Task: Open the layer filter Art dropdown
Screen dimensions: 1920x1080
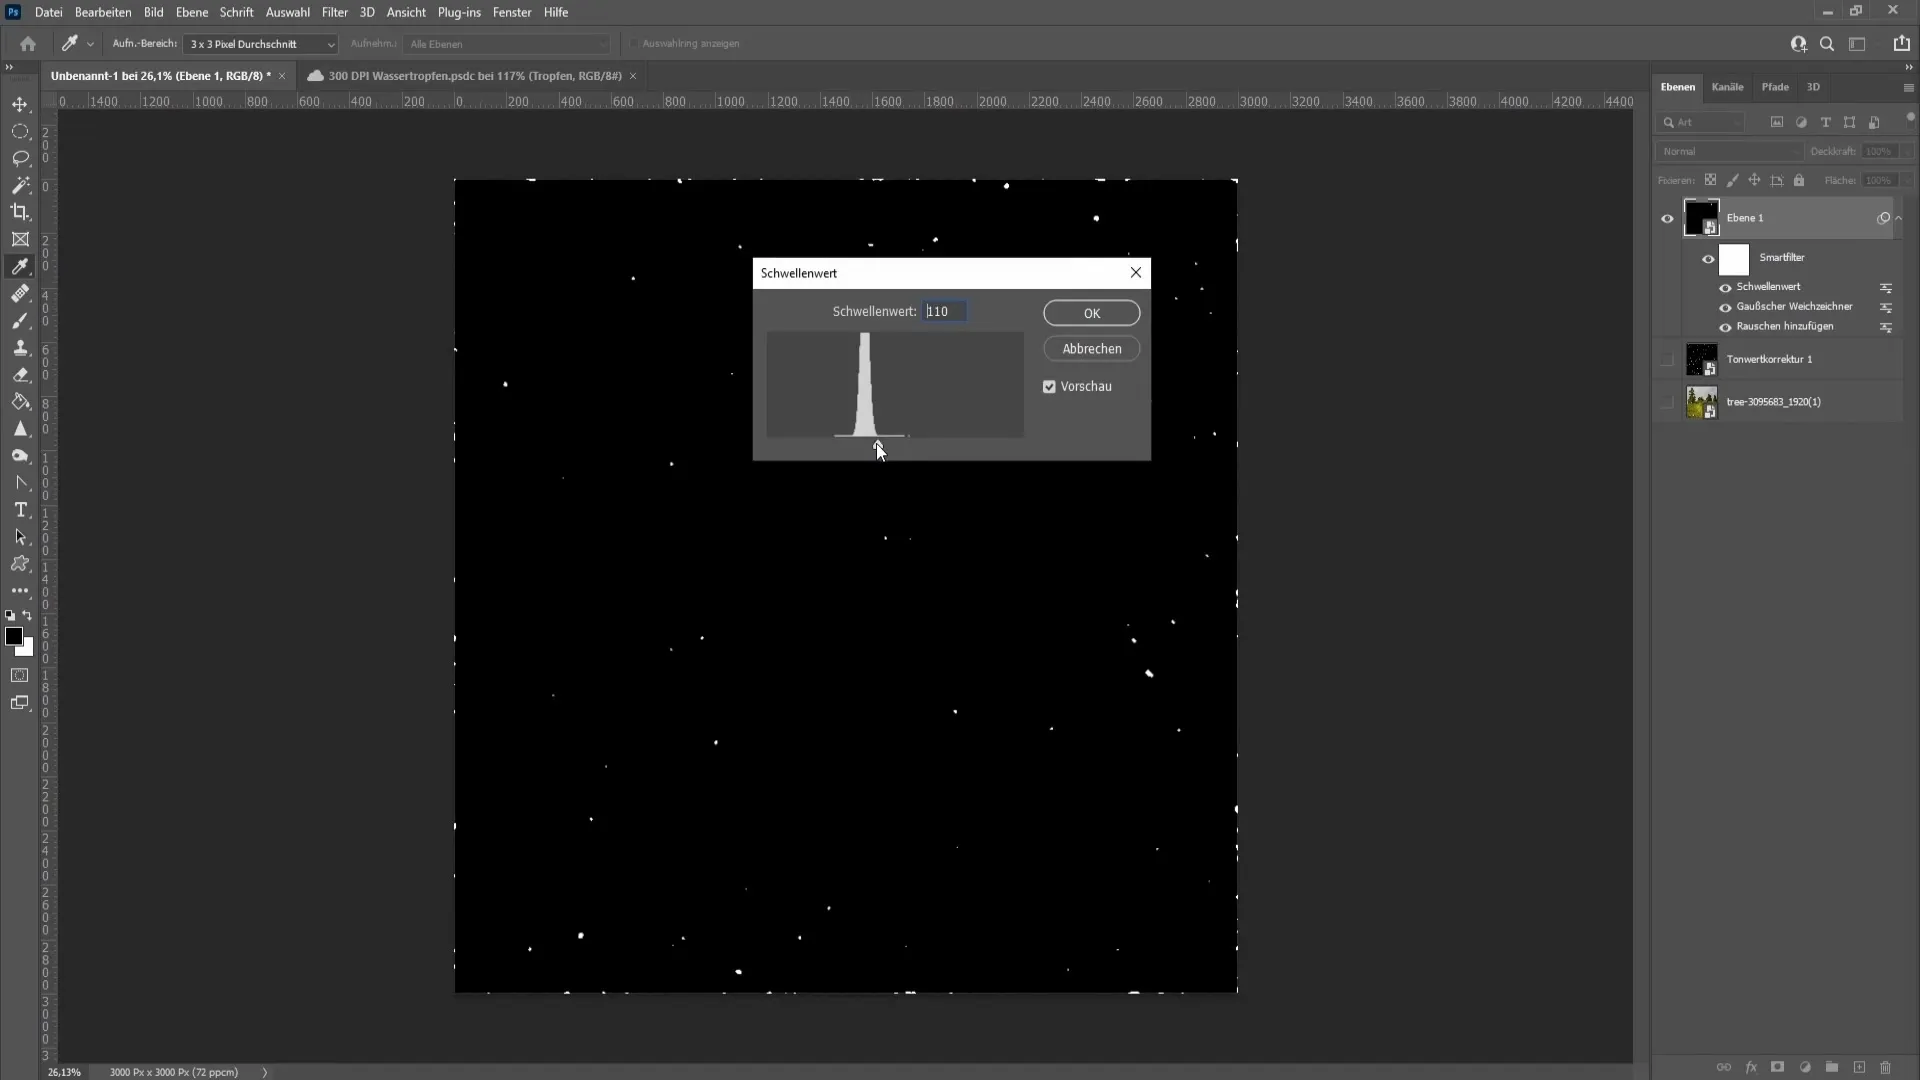Action: pyautogui.click(x=1701, y=123)
